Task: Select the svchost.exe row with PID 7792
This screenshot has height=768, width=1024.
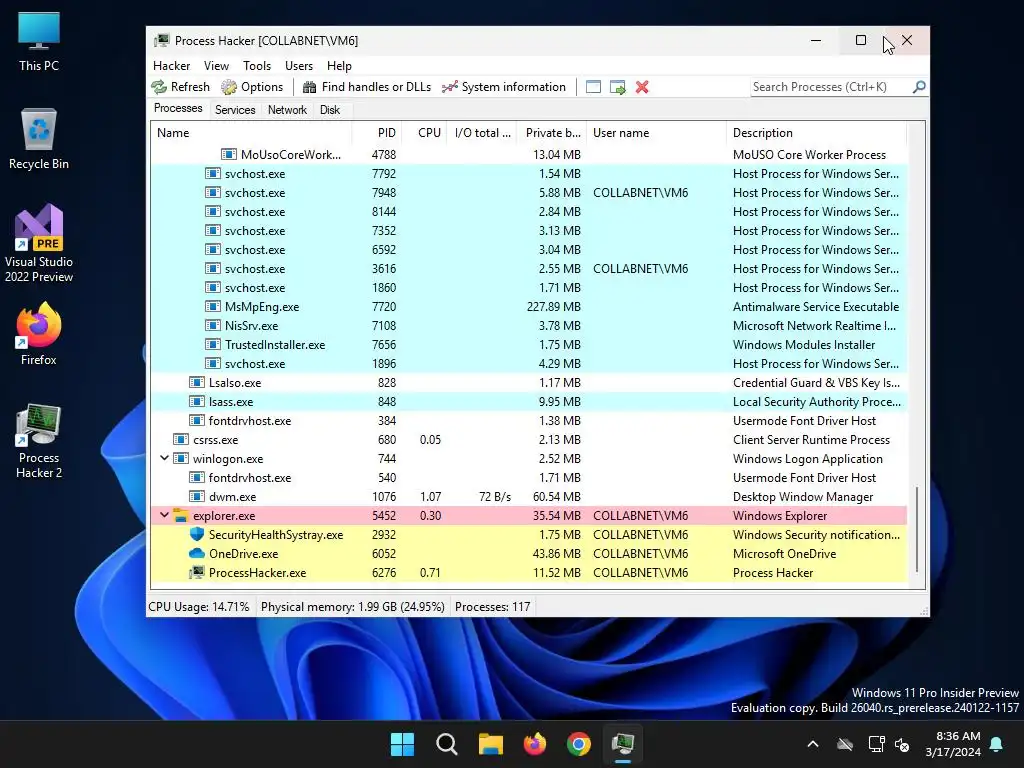Action: click(528, 174)
